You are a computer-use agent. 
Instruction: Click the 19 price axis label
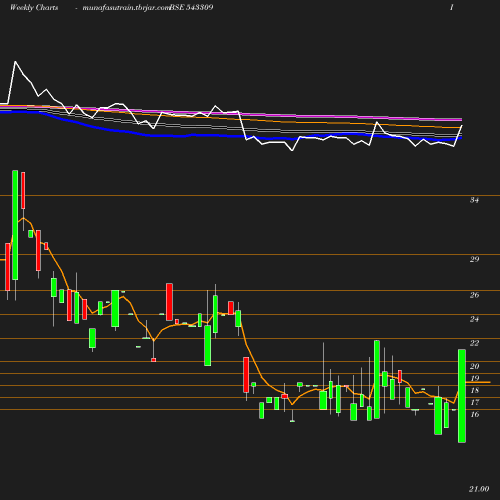pyautogui.click(x=474, y=378)
